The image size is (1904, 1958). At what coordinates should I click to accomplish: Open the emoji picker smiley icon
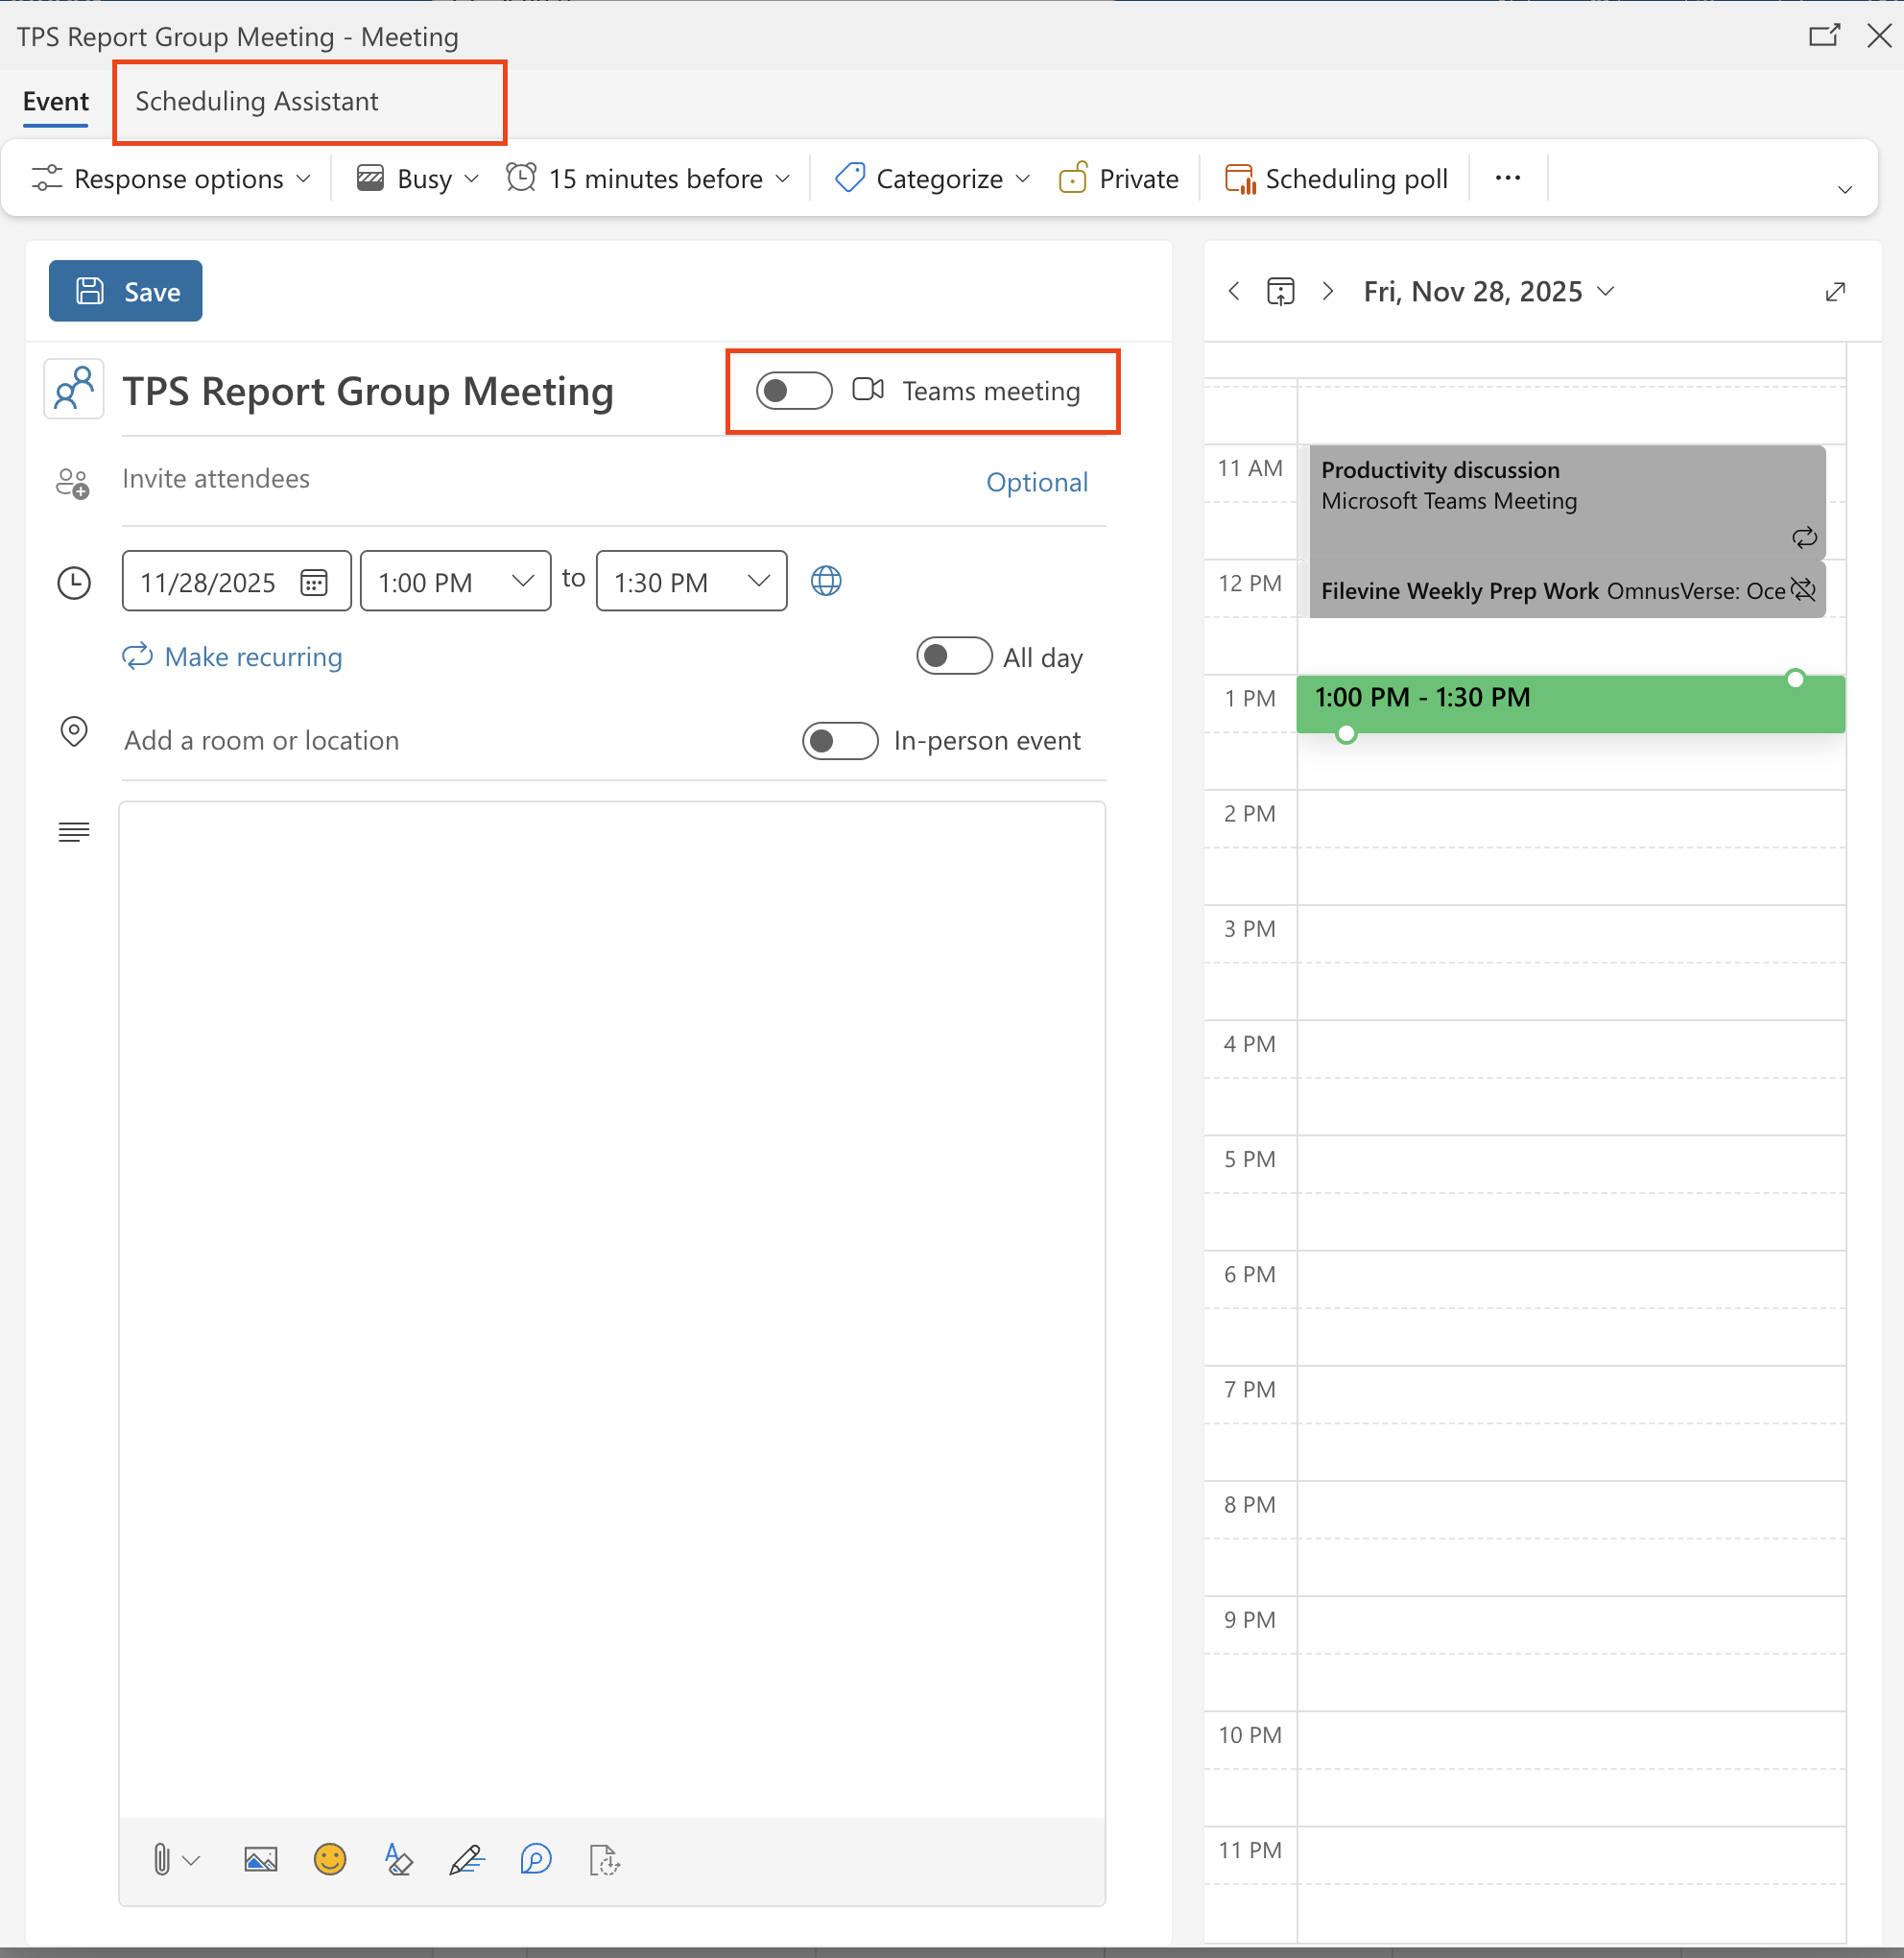pos(329,1860)
